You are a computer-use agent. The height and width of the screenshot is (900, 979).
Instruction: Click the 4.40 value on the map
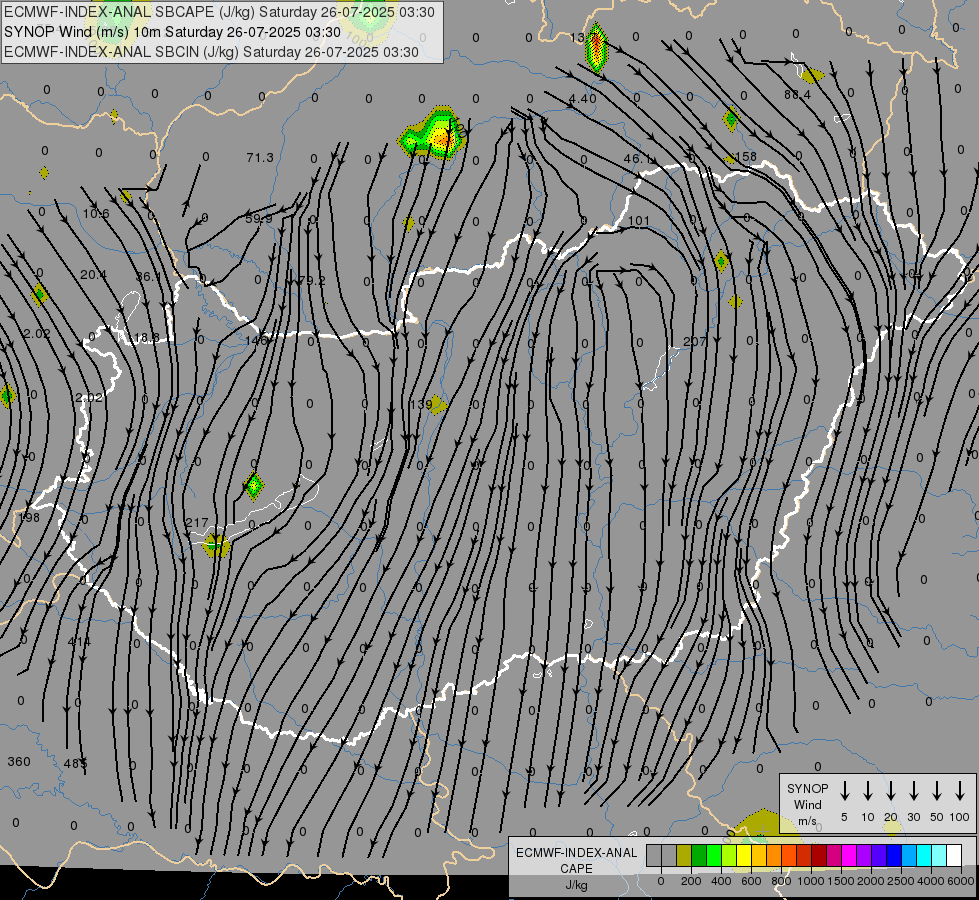click(583, 98)
